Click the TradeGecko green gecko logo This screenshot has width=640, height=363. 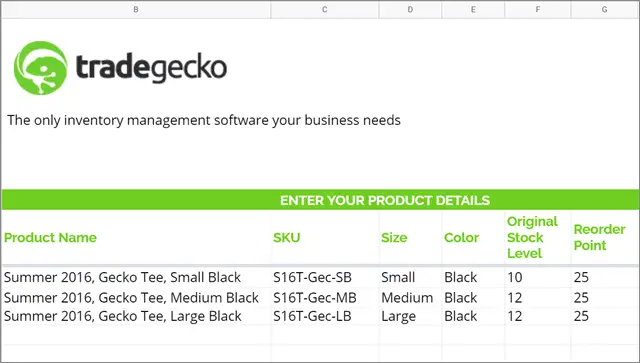(x=40, y=68)
